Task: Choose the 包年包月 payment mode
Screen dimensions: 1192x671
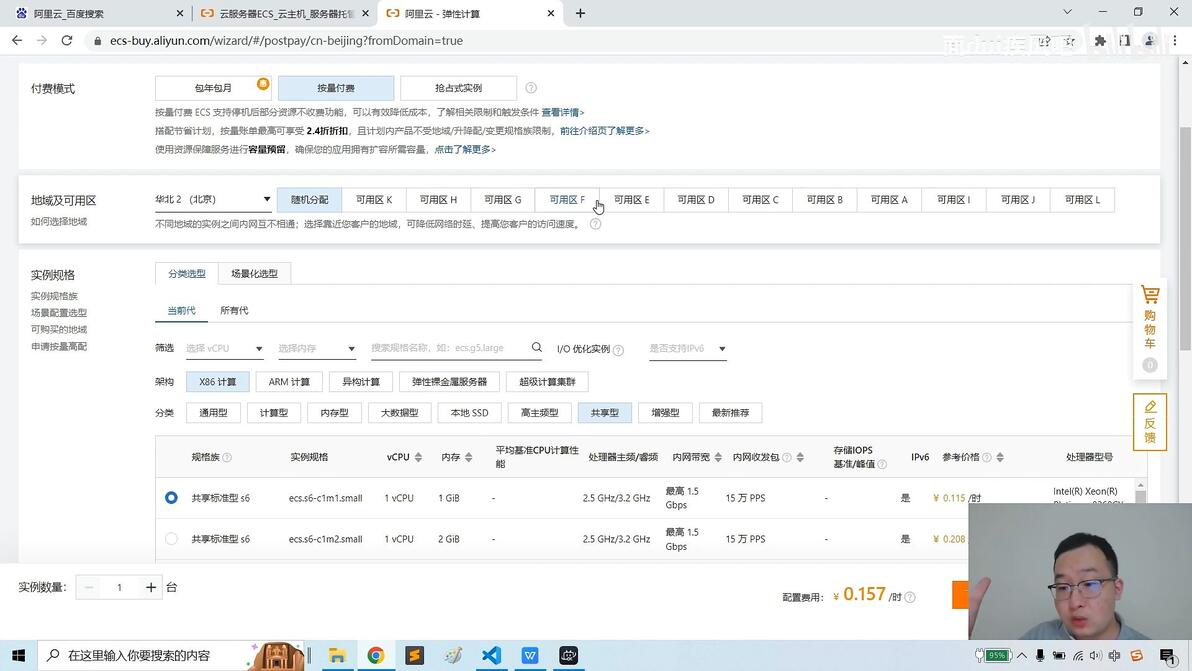Action: coord(214,88)
